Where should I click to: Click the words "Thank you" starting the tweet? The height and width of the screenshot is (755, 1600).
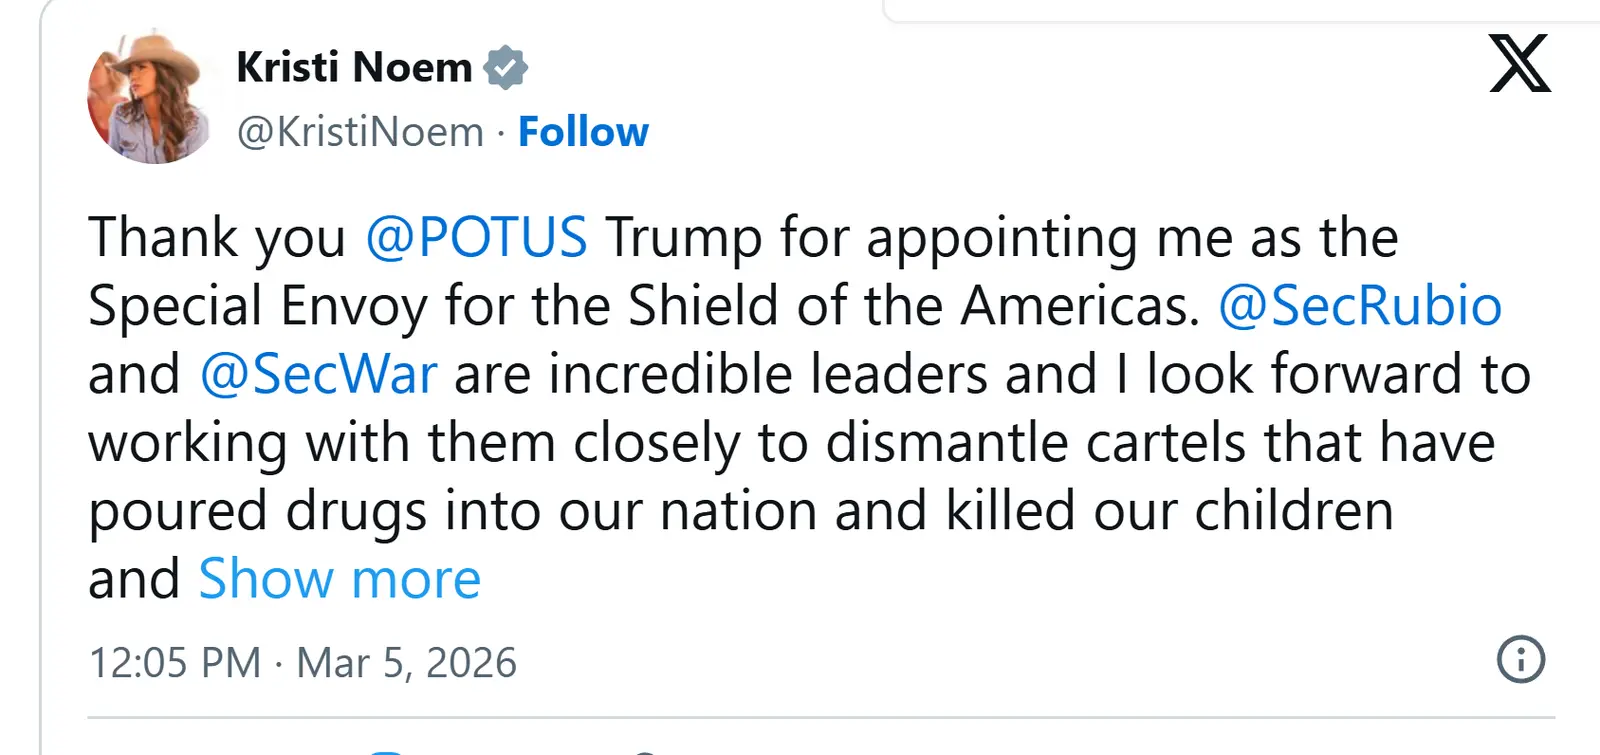pos(217,238)
